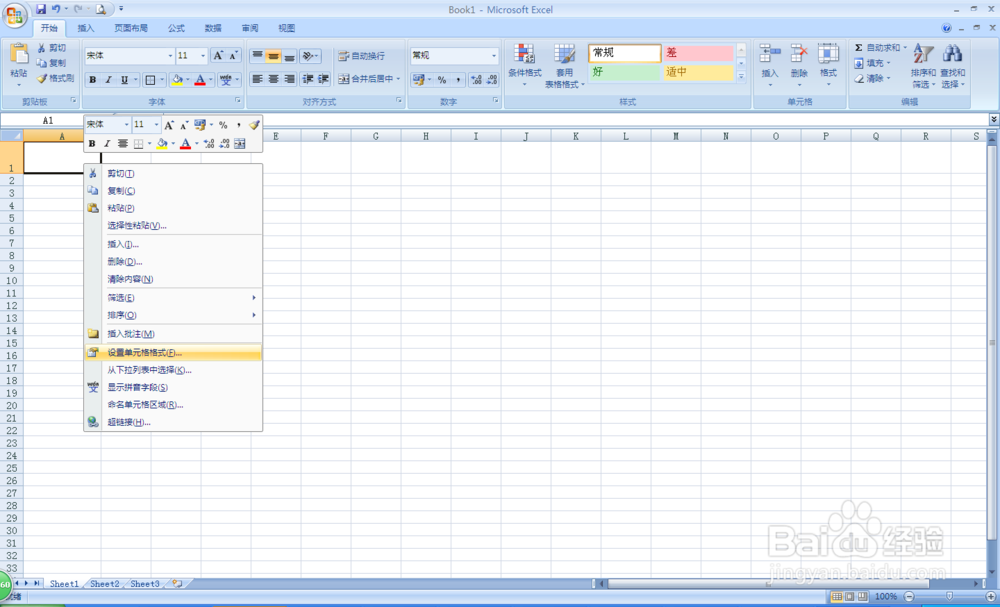Click the large Paste (粘贴) clipboard icon
This screenshot has width=1000, height=607.
pyautogui.click(x=19, y=55)
